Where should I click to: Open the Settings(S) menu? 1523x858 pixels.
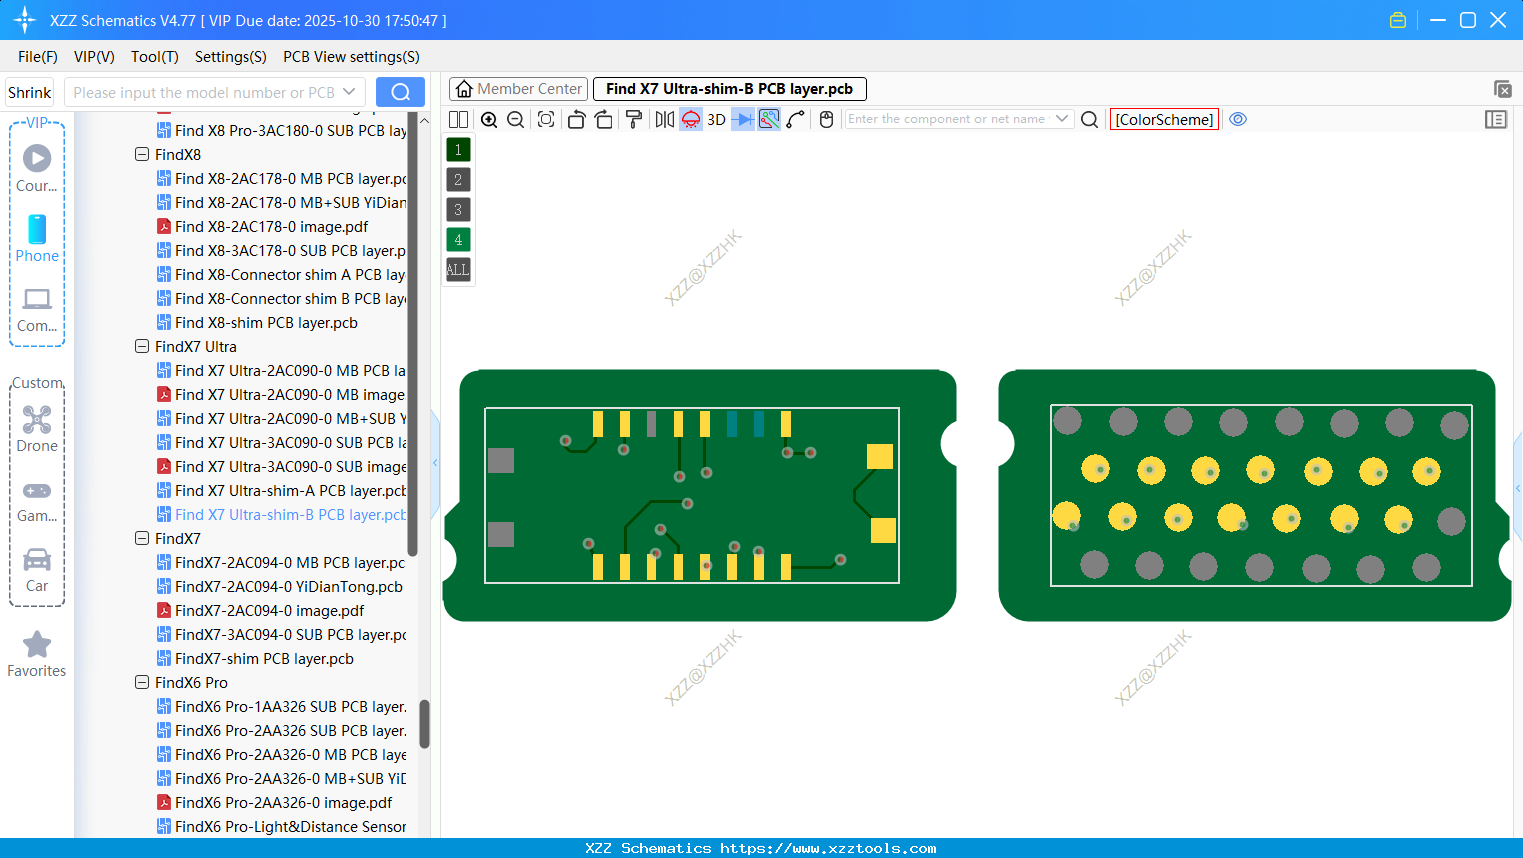(x=231, y=57)
